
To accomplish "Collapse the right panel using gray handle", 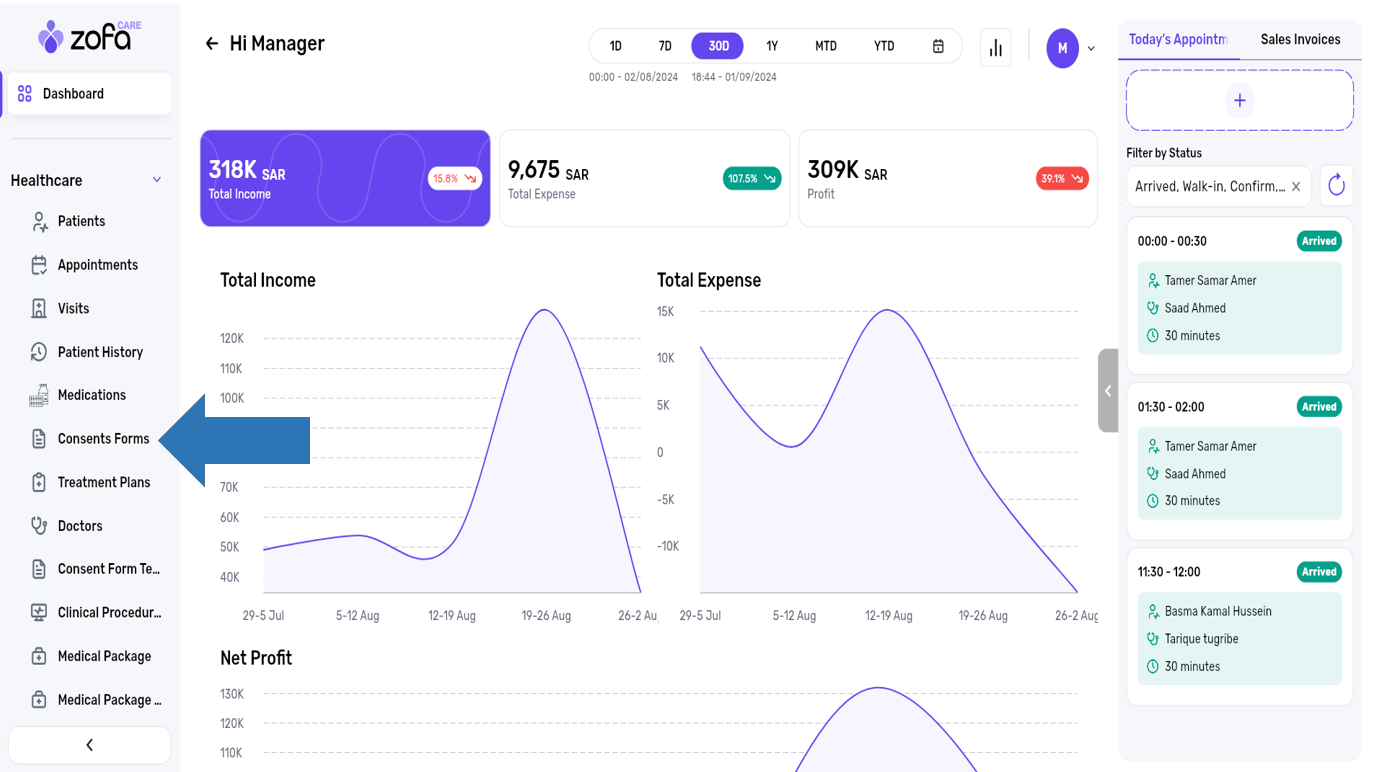I will tap(1108, 391).
